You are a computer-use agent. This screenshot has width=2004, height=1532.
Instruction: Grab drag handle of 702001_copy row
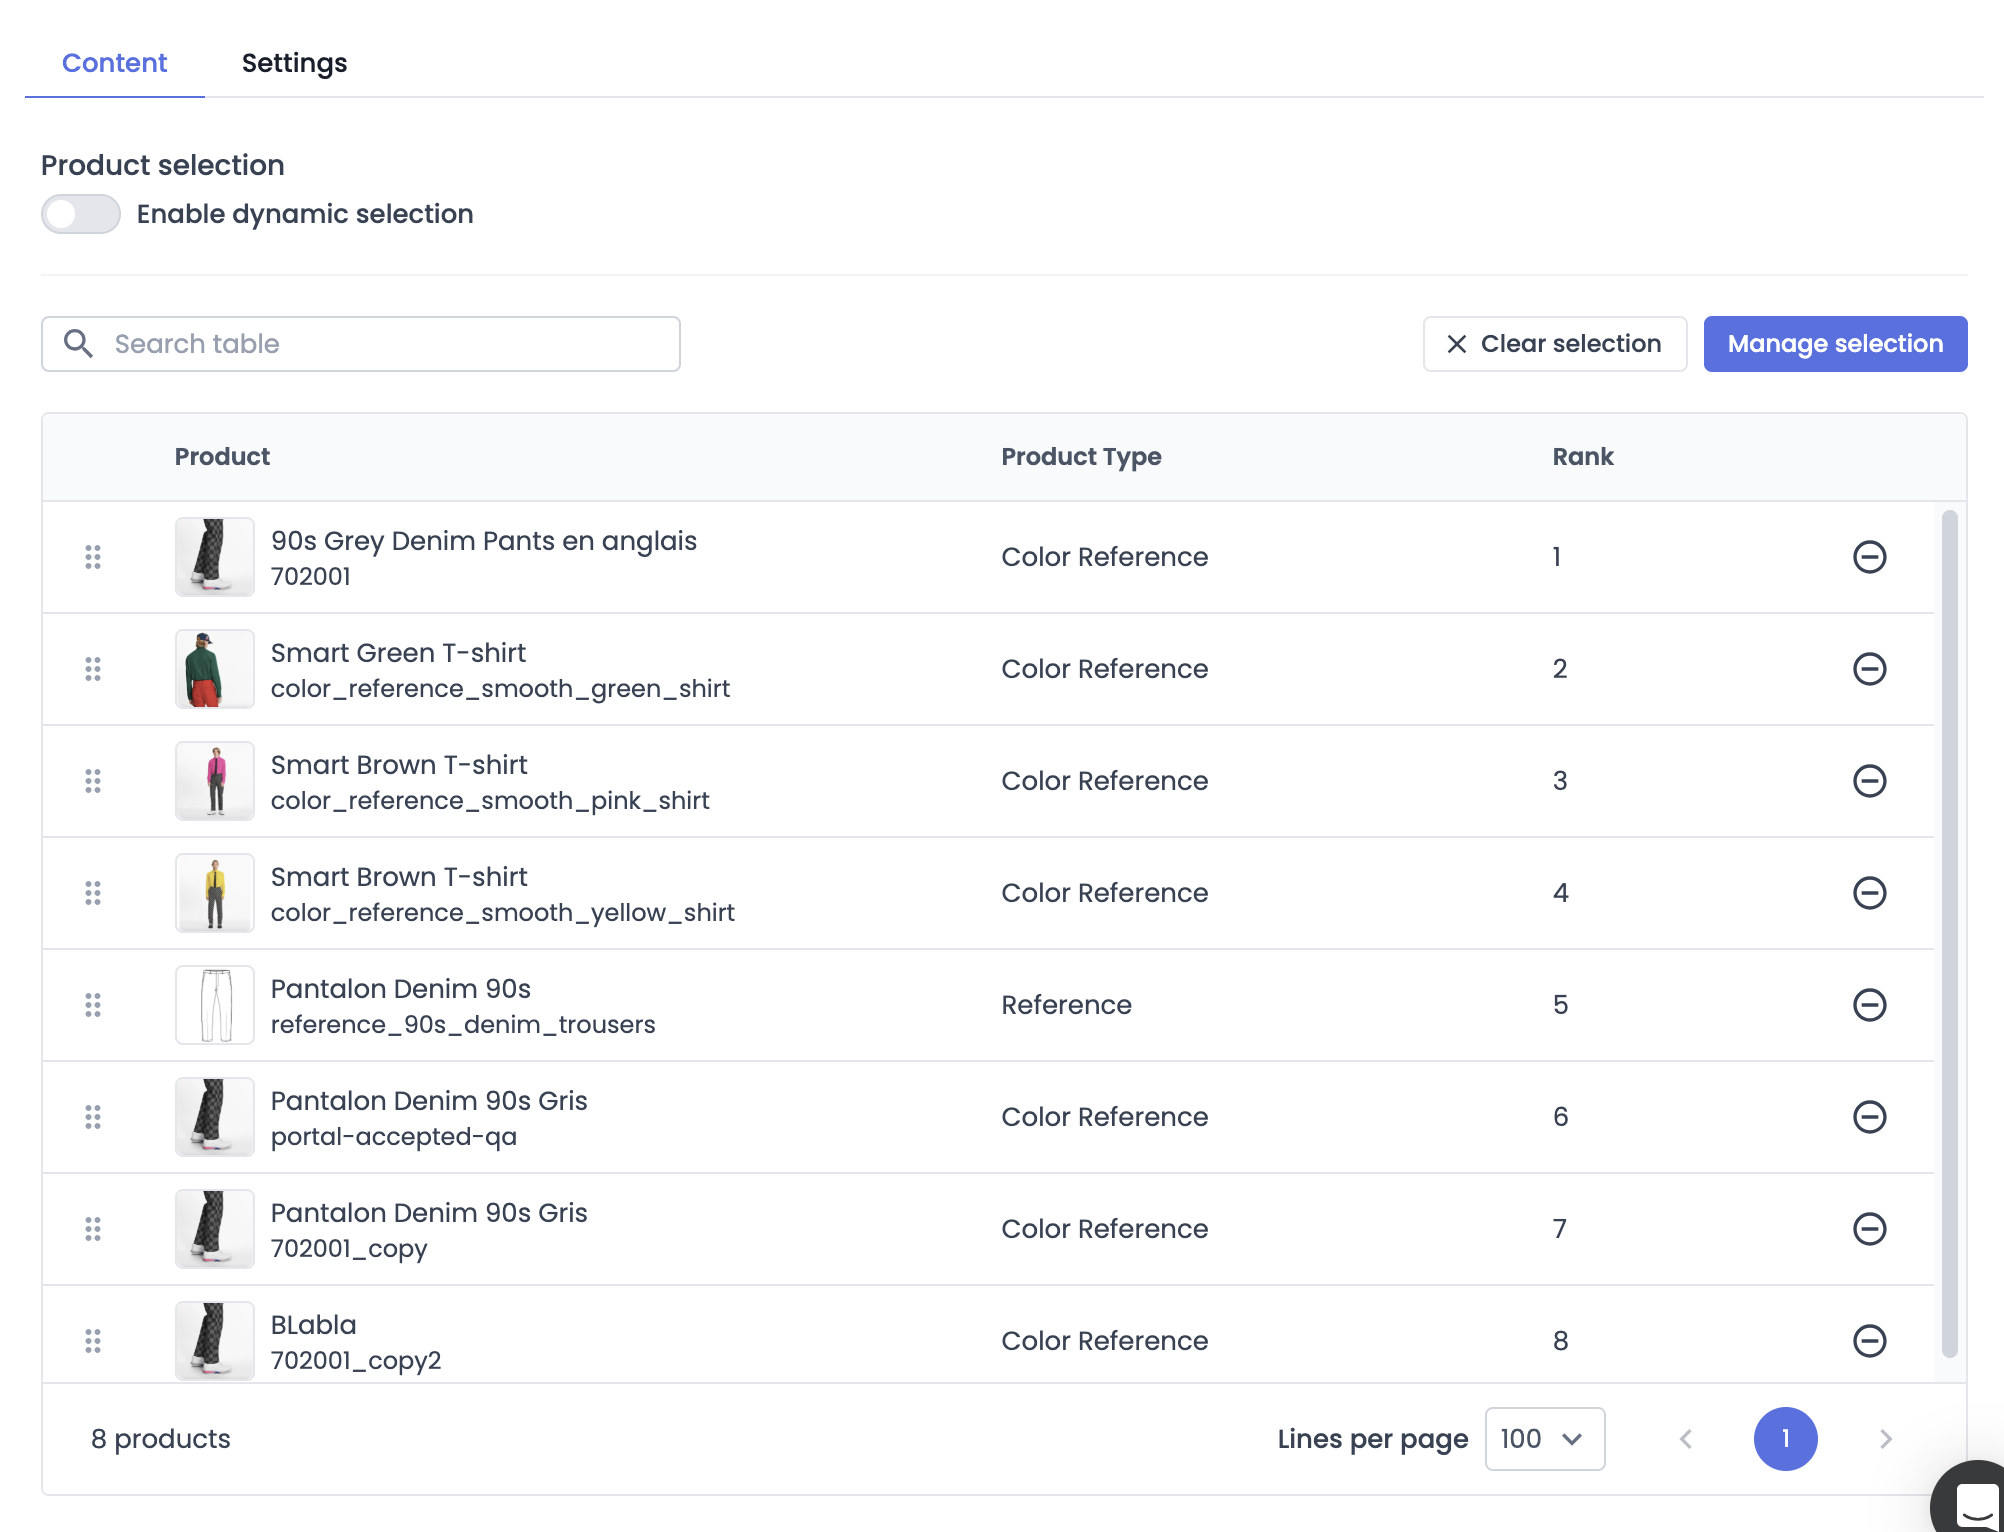click(x=93, y=1229)
